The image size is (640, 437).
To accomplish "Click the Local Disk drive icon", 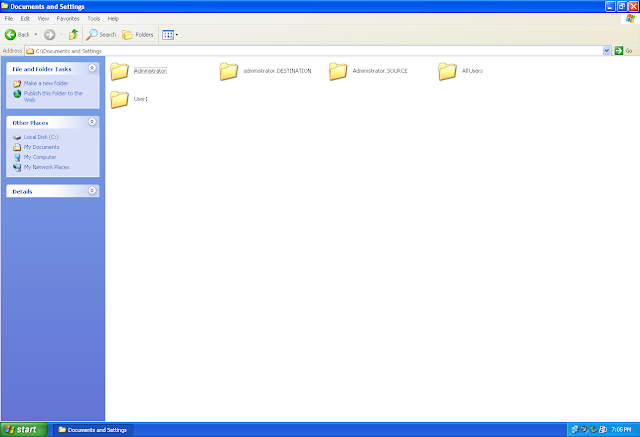I will [x=17, y=138].
